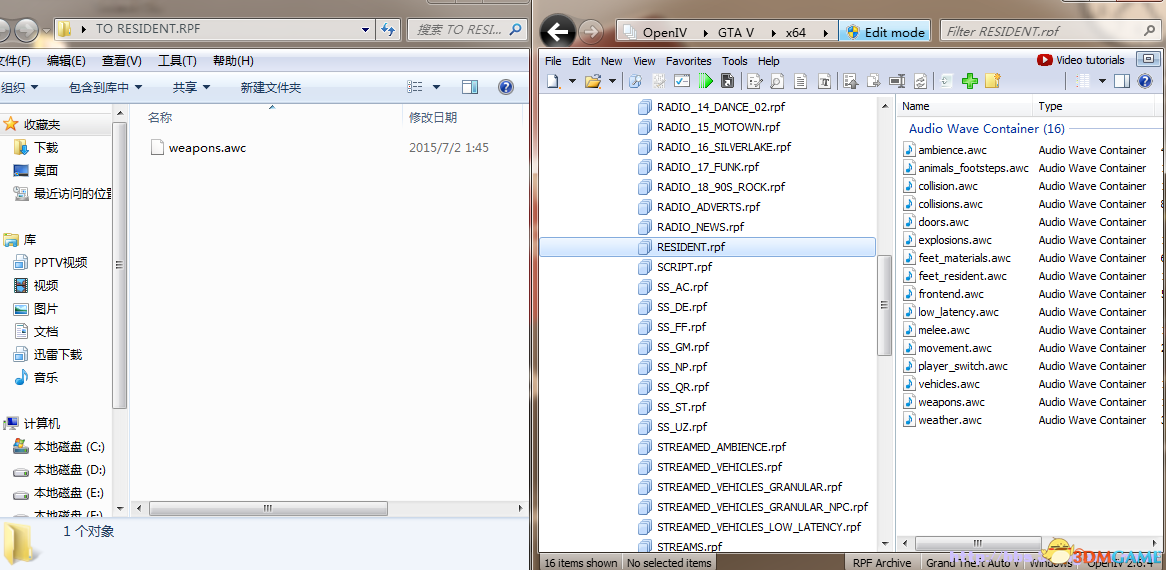Click the Name column header in OpenIV
The height and width of the screenshot is (570, 1166).
[x=964, y=106]
